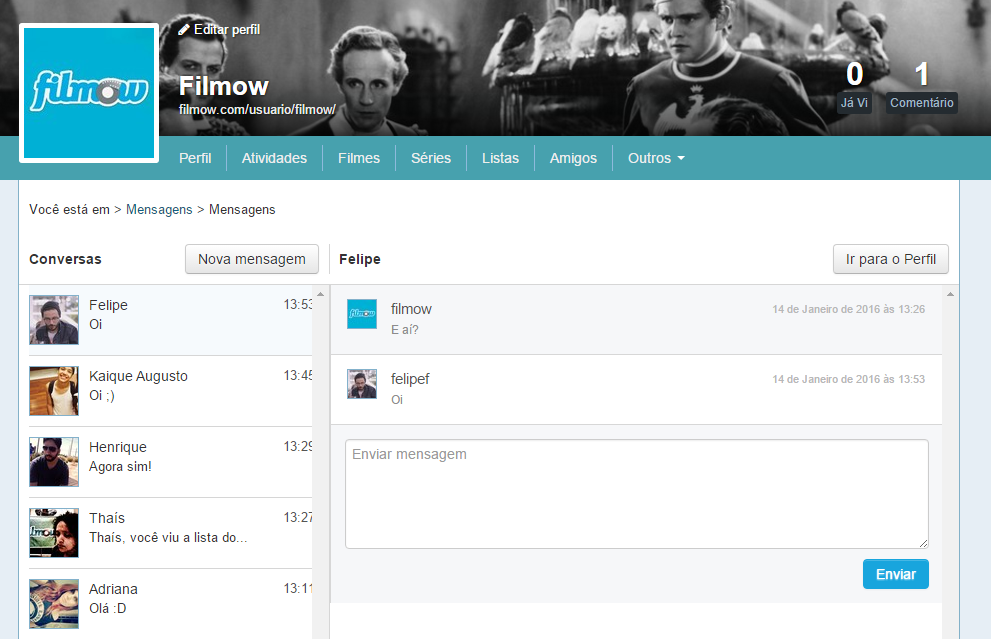Viewport: 991px width, 639px height.
Task: Click the Nova mensagem button
Action: pos(252,259)
